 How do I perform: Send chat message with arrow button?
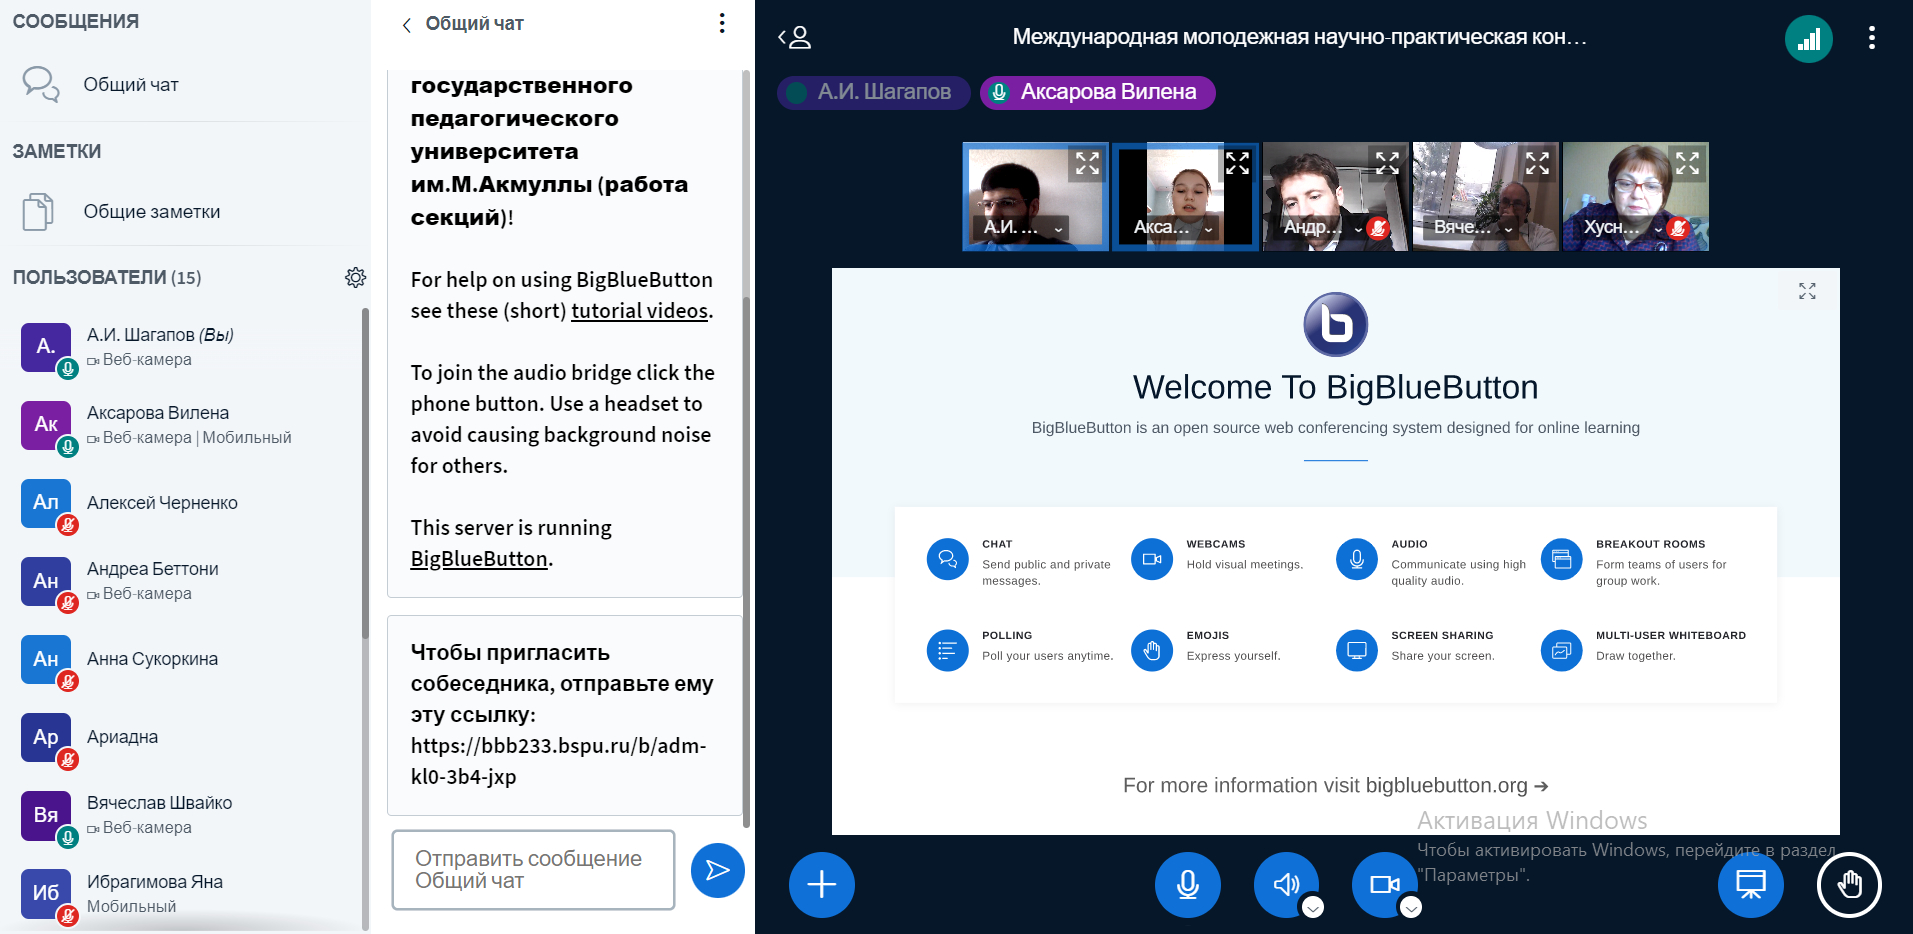(x=717, y=871)
